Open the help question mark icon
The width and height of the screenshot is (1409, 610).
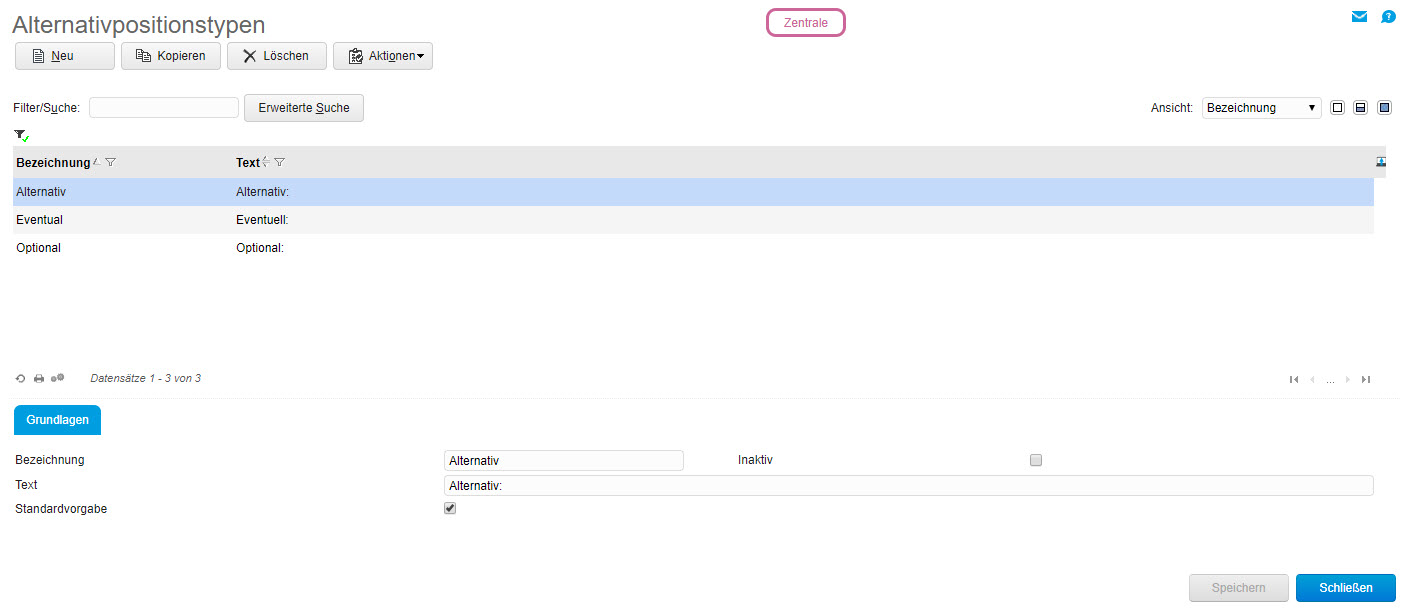click(x=1388, y=16)
